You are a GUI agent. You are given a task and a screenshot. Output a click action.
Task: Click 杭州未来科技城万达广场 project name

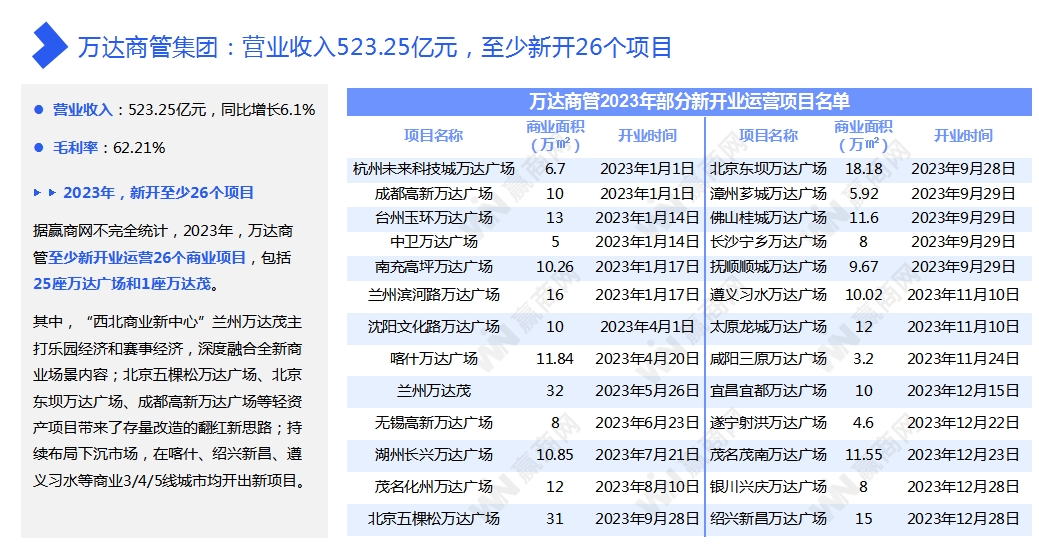[434, 169]
